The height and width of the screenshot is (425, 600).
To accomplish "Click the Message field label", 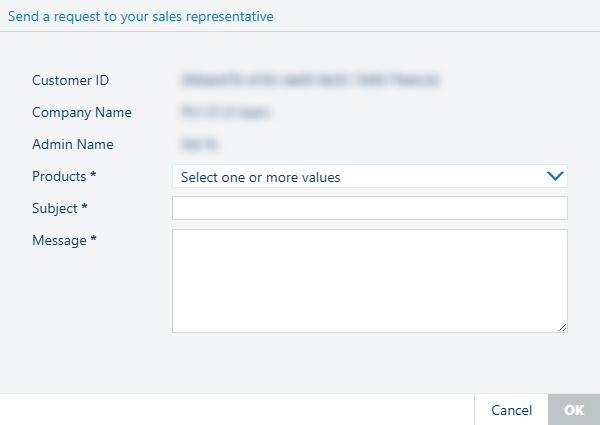I will (59, 240).
